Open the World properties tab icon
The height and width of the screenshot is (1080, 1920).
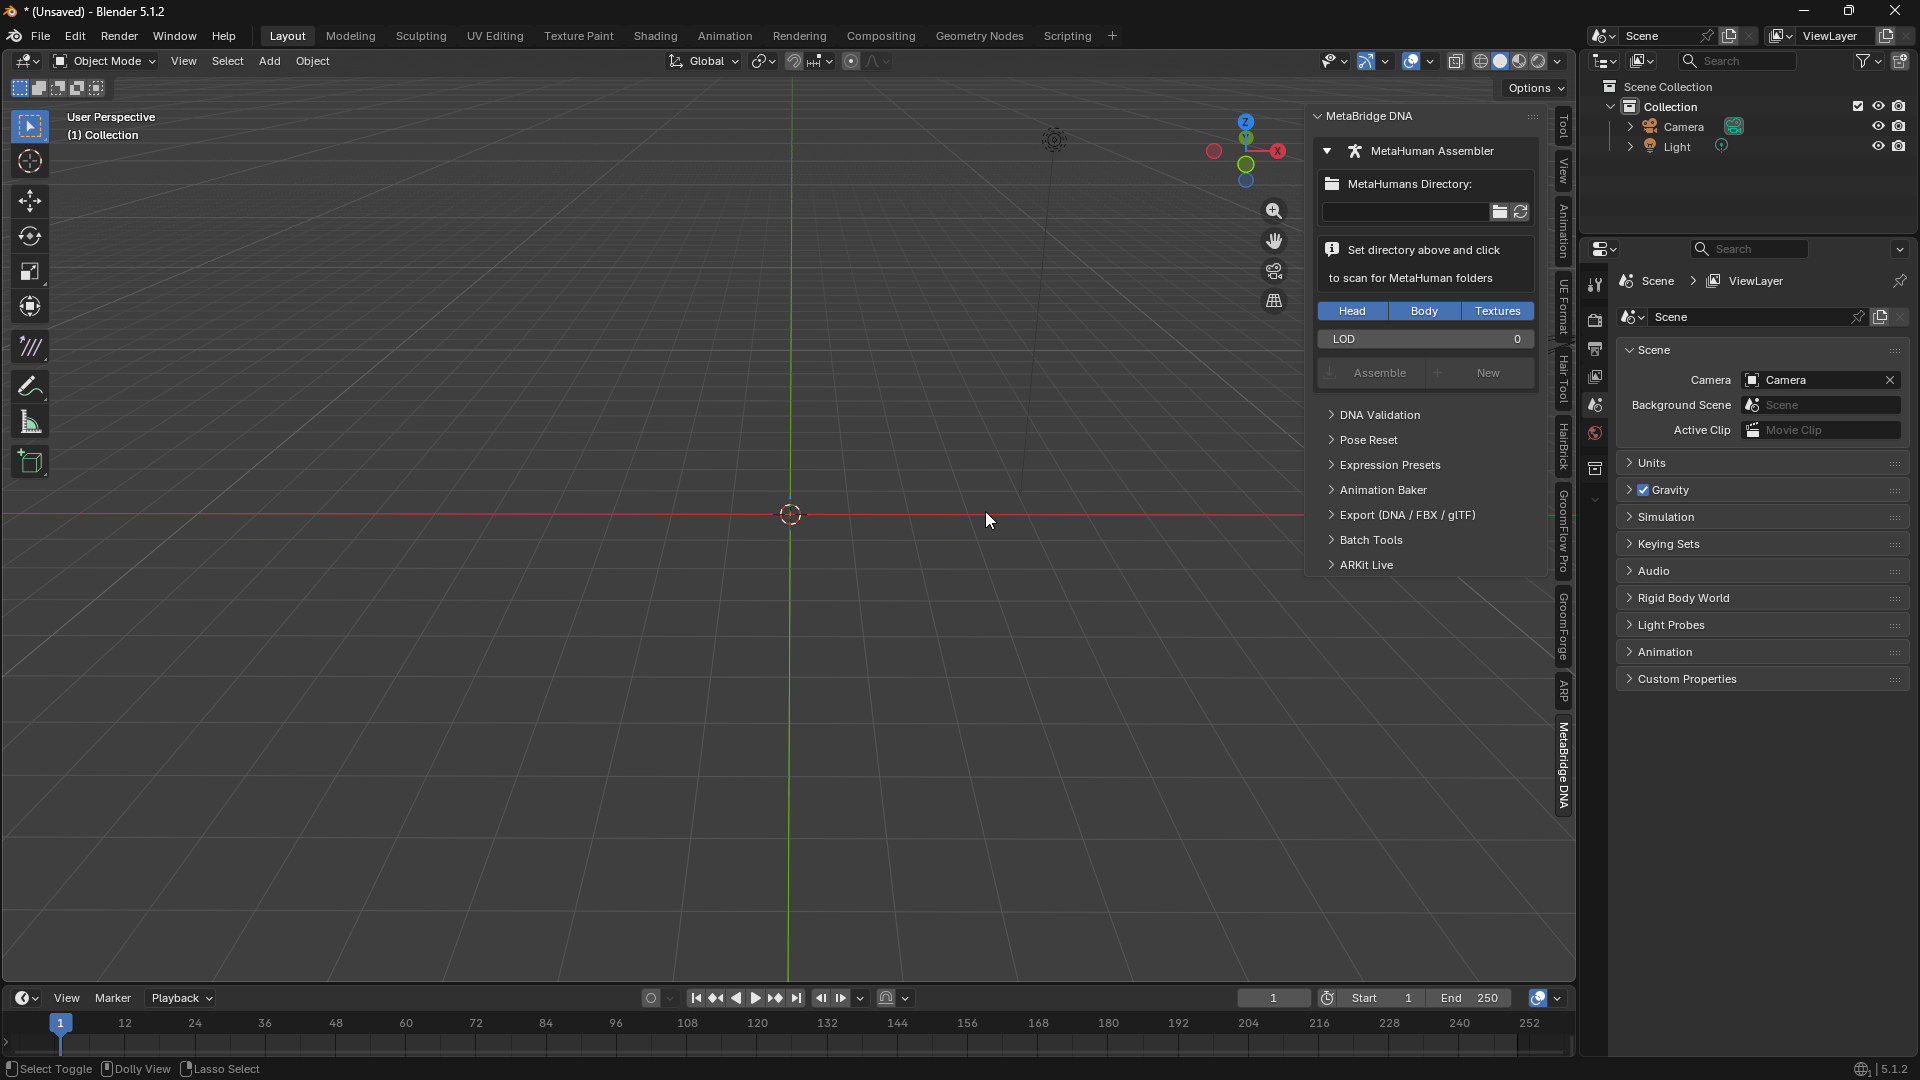(1595, 433)
